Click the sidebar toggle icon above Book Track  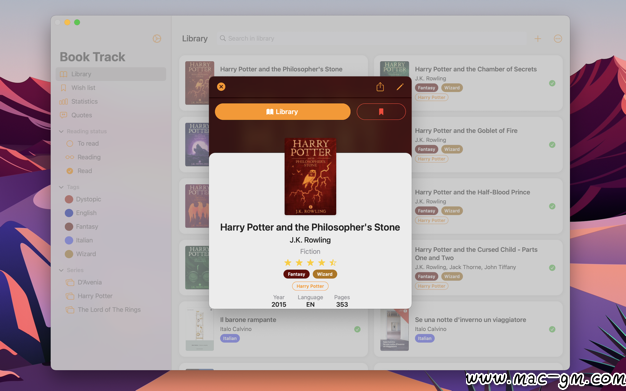156,39
